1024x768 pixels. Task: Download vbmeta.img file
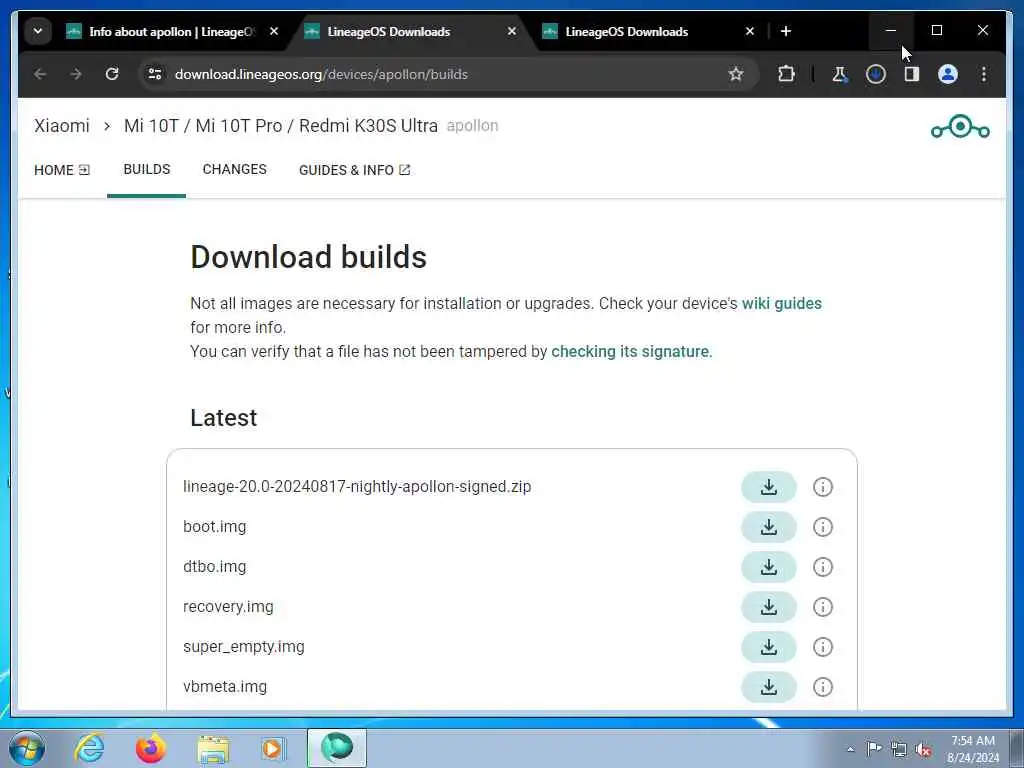click(x=769, y=686)
